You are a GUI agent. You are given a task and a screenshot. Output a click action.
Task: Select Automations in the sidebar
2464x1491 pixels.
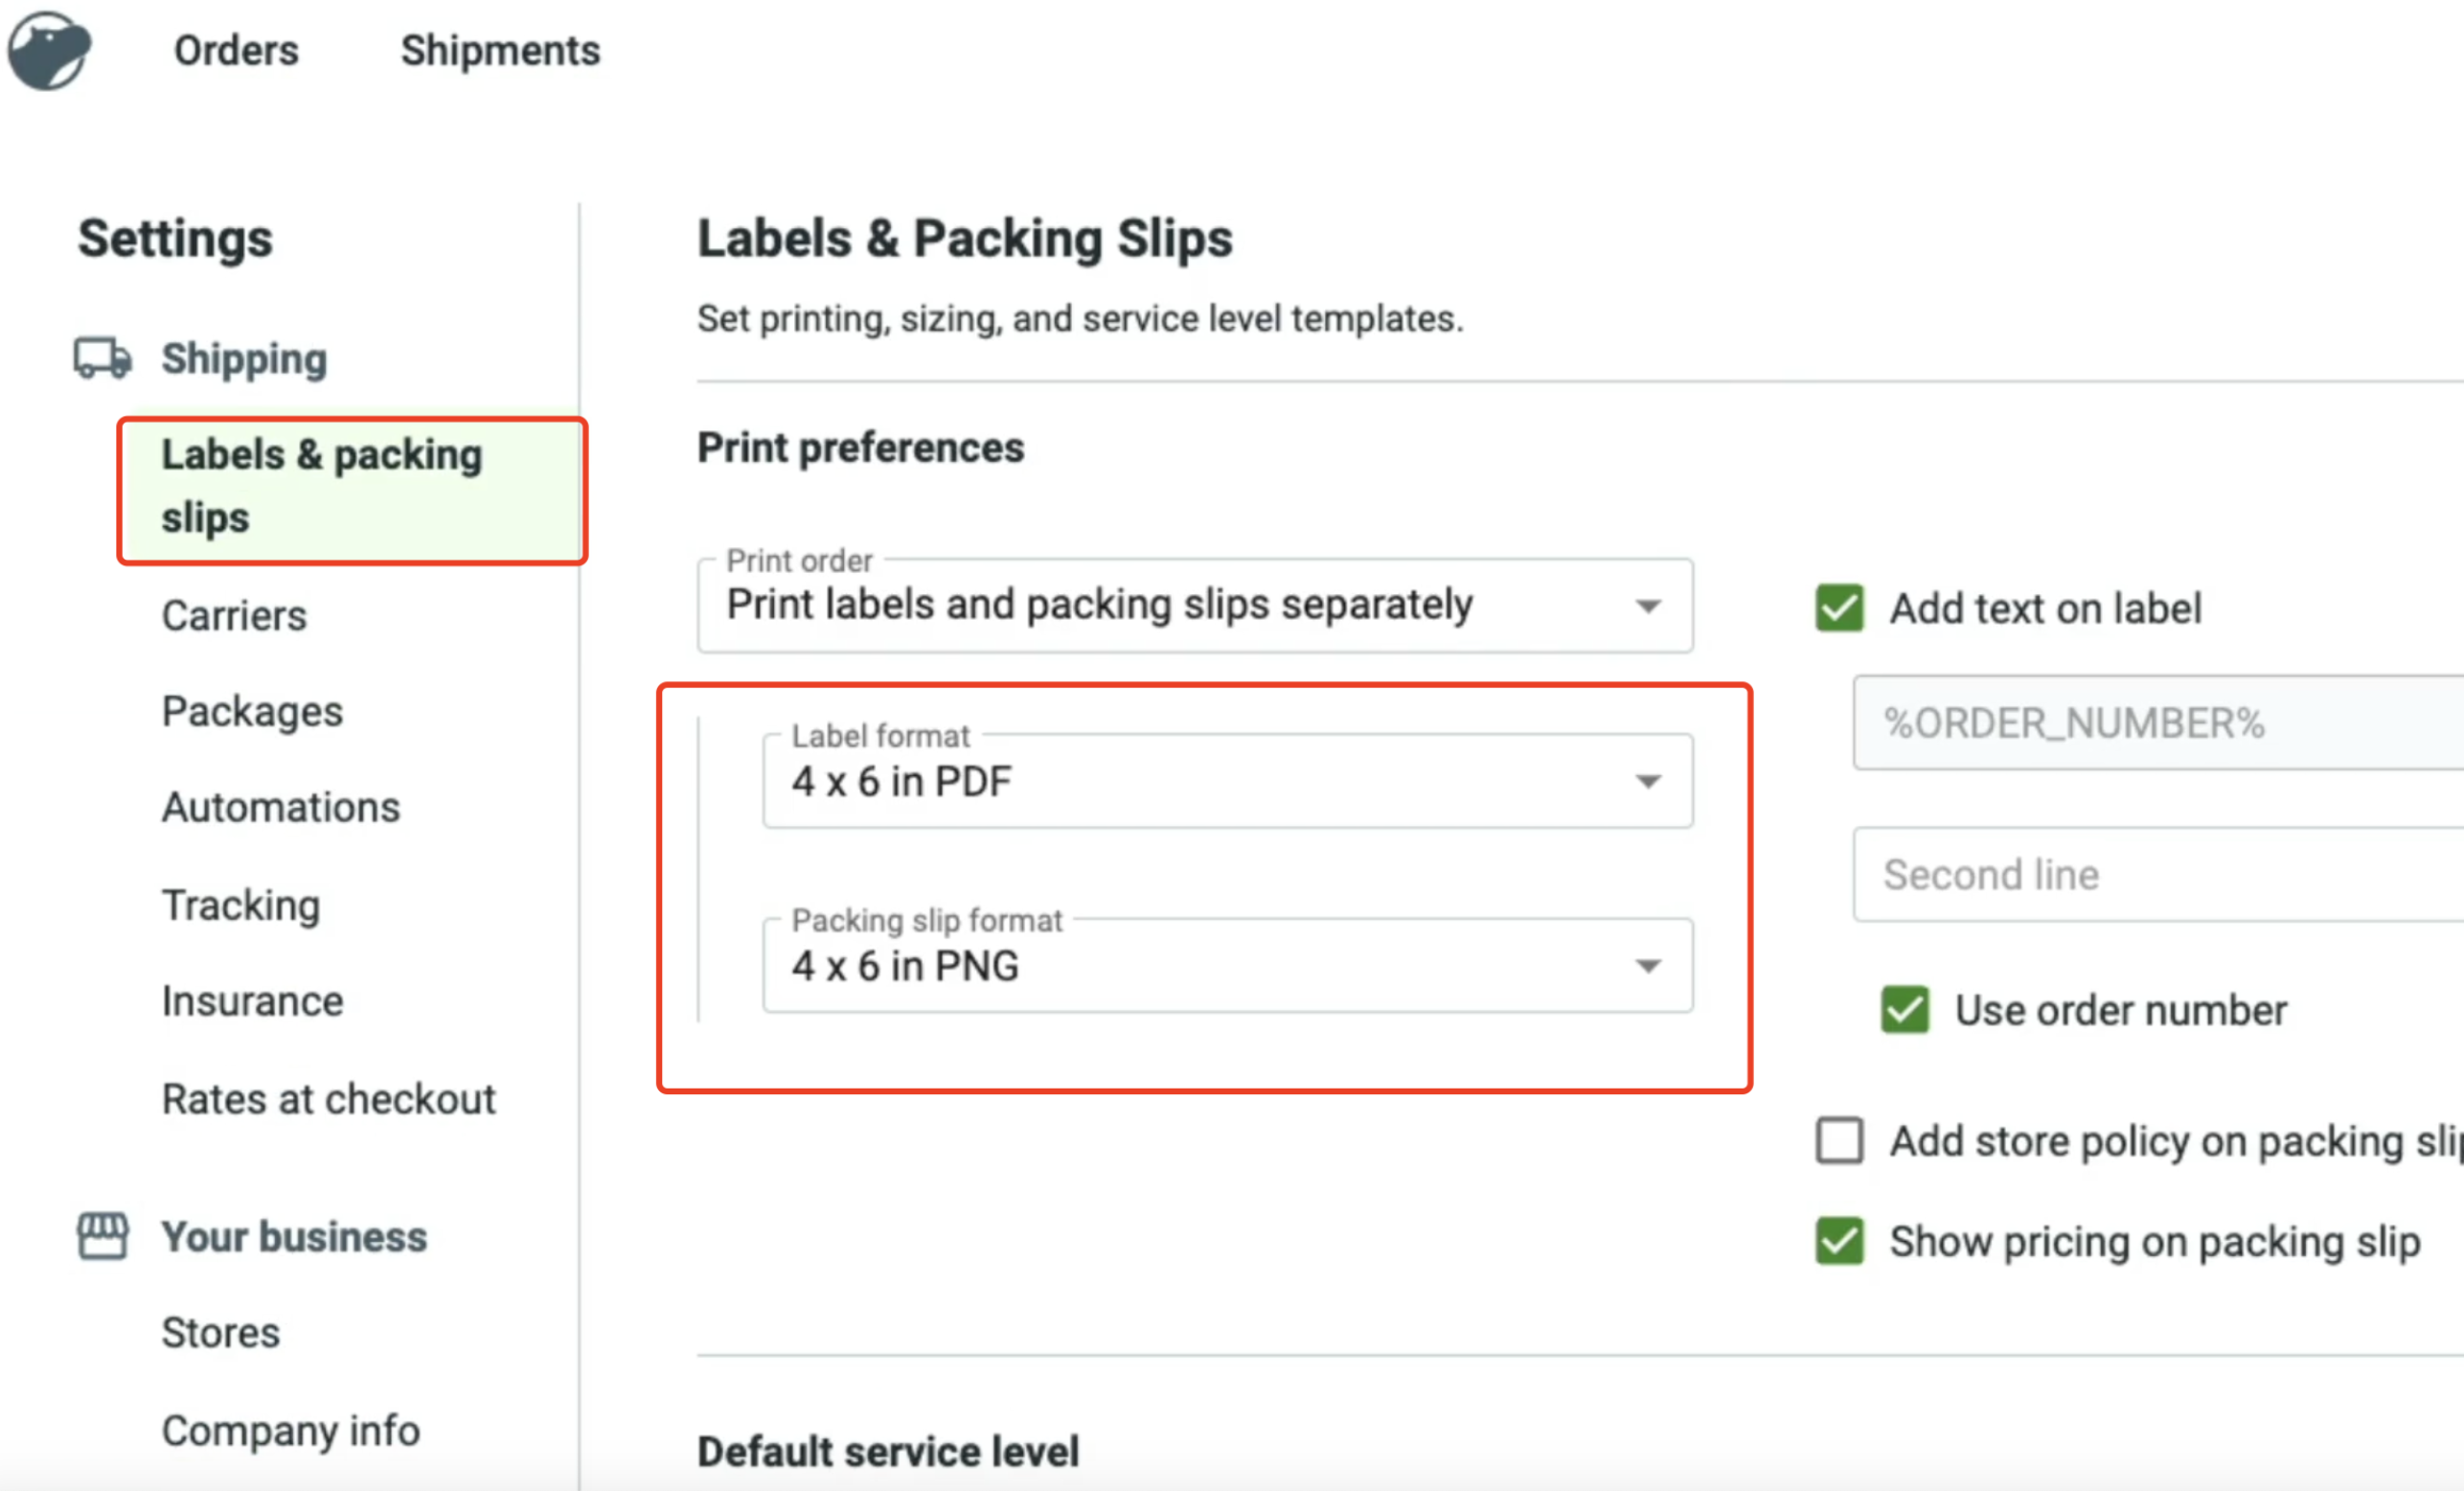281,808
